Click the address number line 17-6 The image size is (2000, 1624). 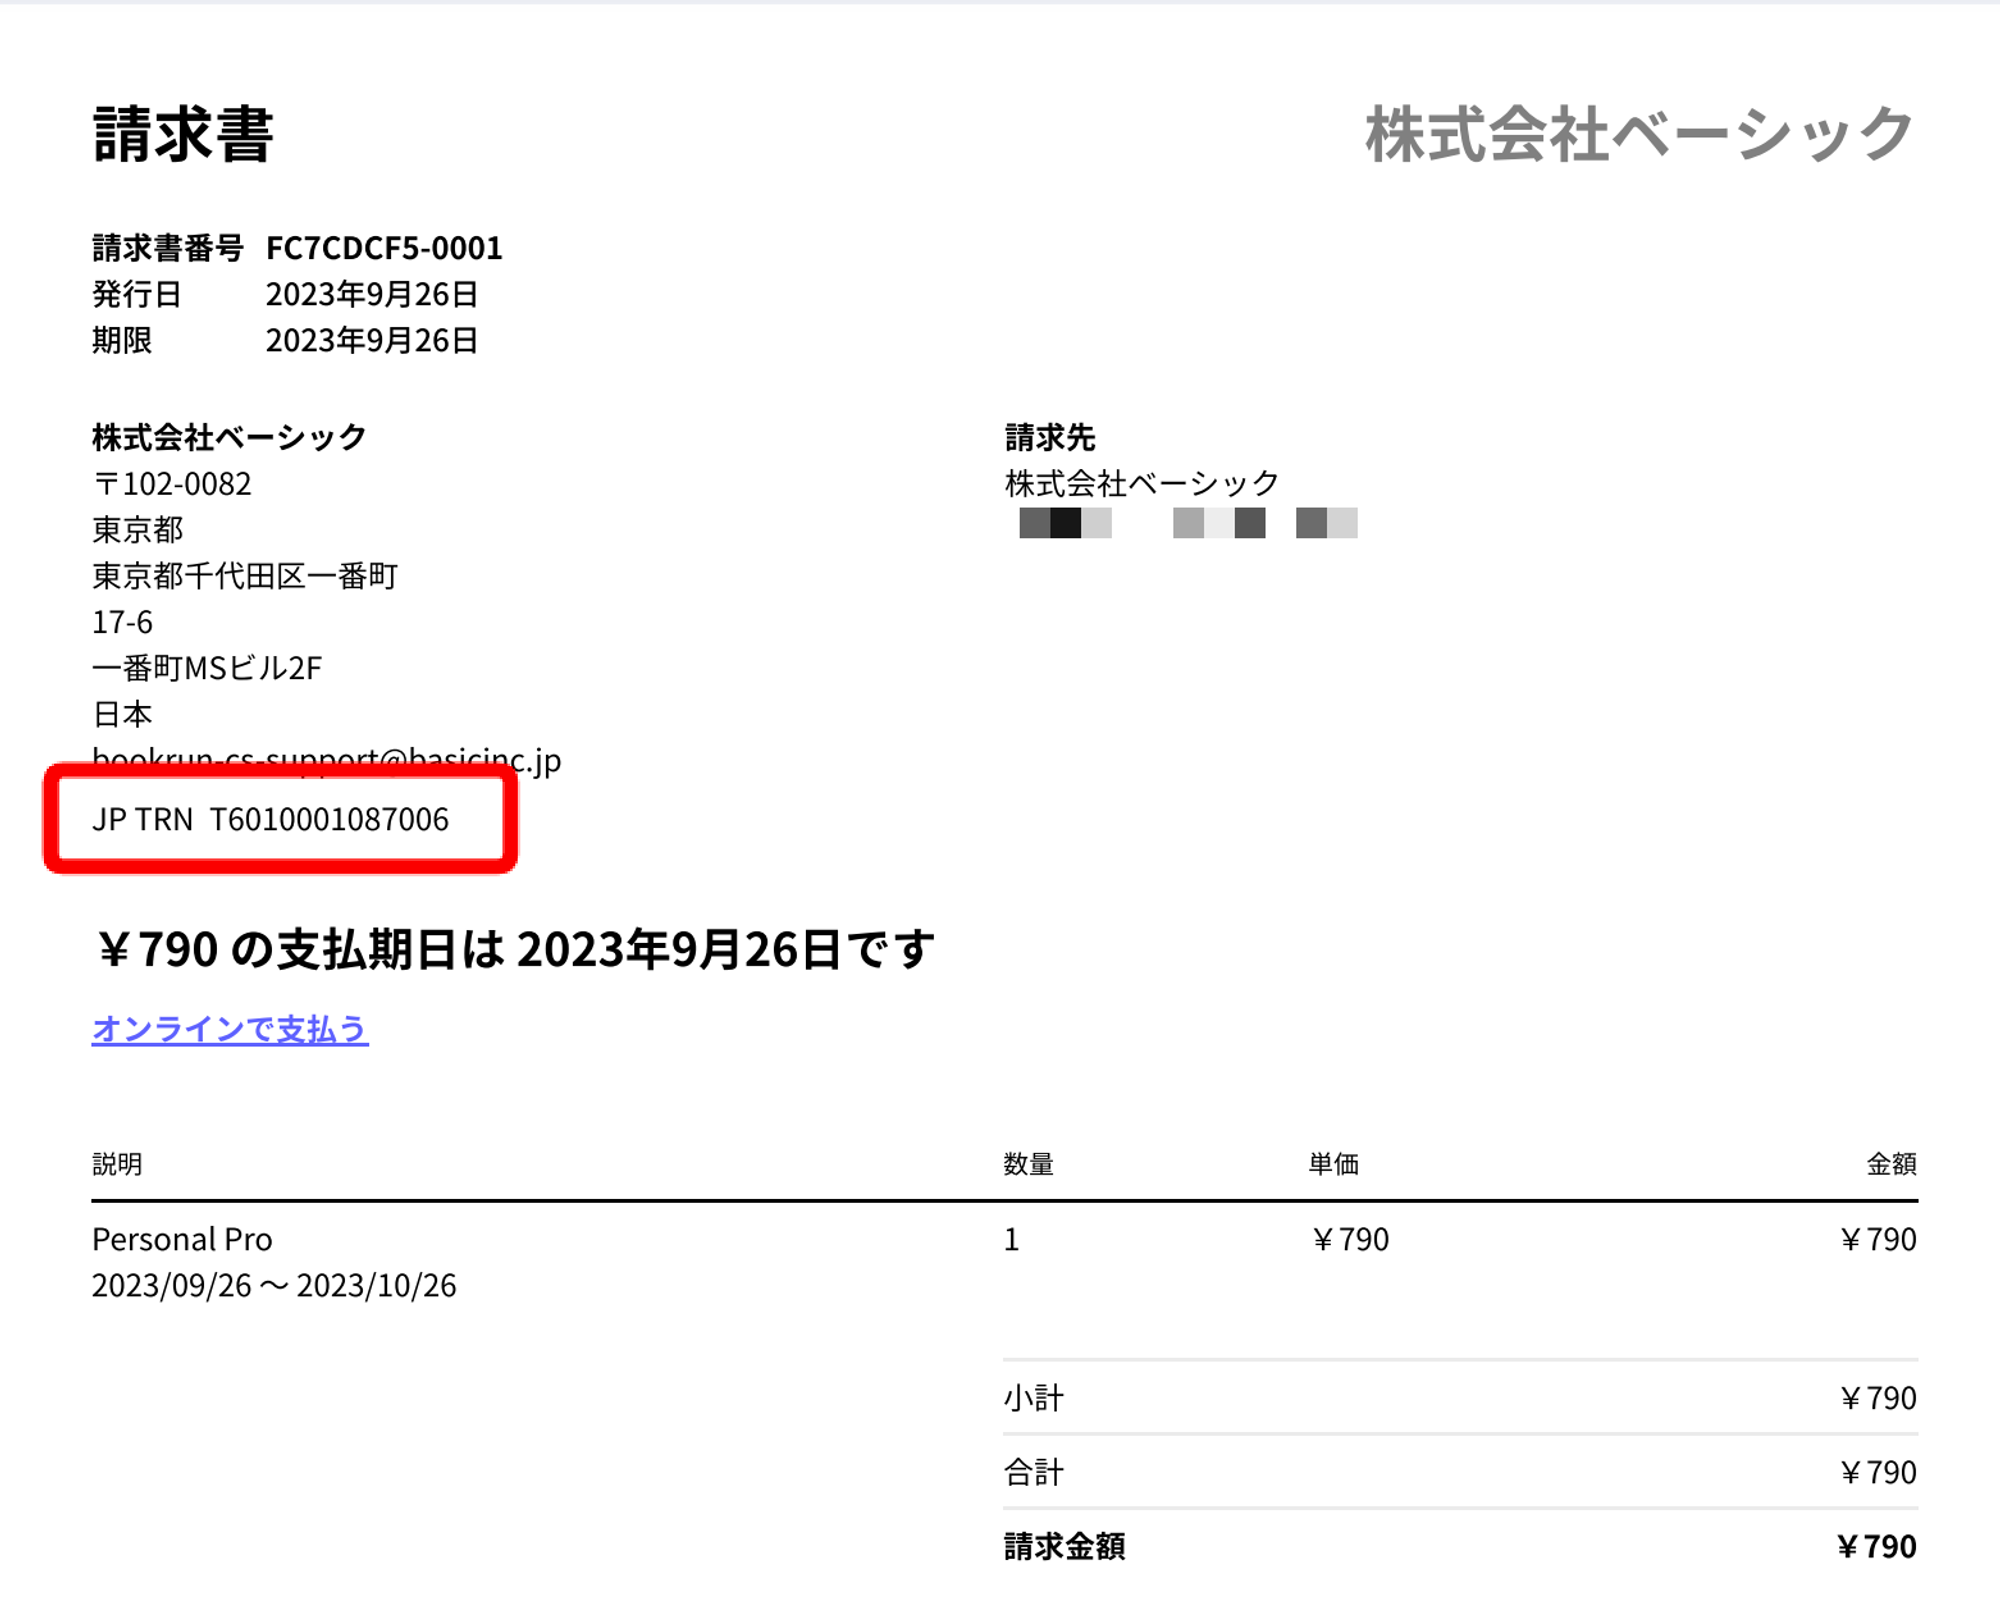point(123,622)
